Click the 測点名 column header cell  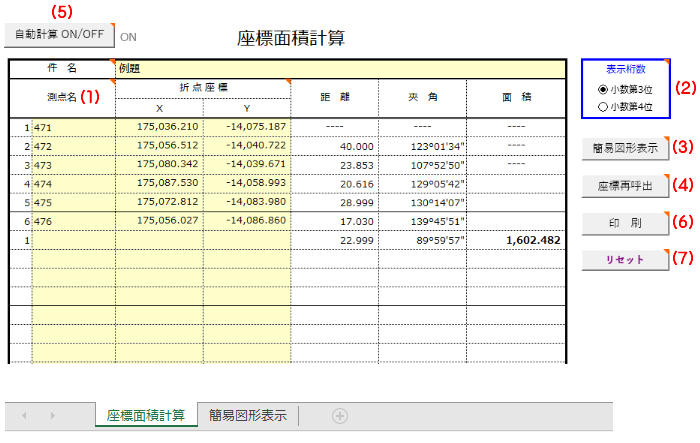[62, 97]
